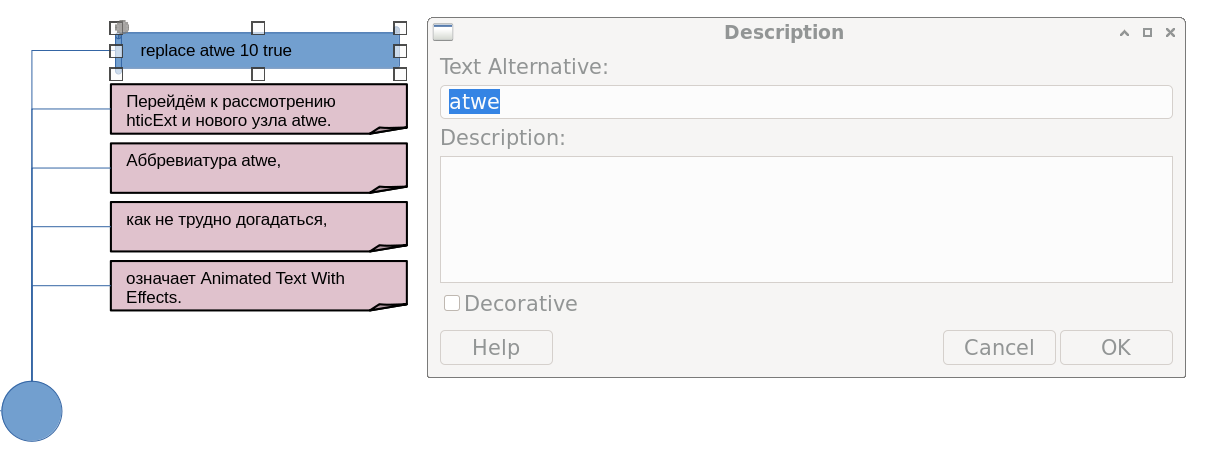This screenshot has height=451, width=1207.
Task: Click inside the empty Description text area
Action: pos(805,219)
